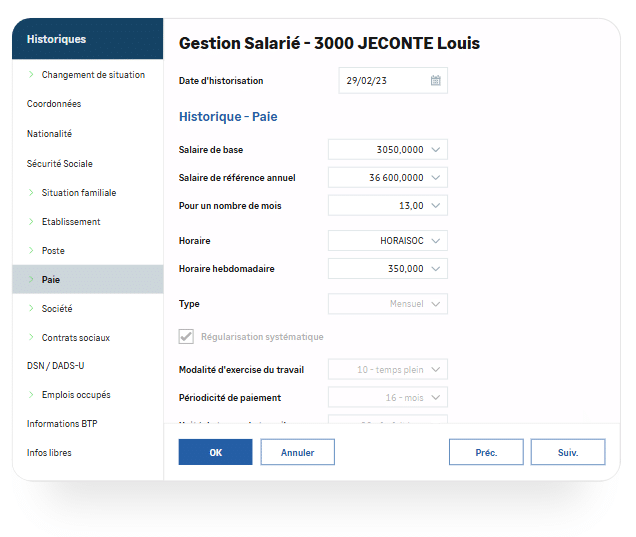Click the Gestion Salarié title text
Viewport: 636px width, 537px height.
[329, 43]
